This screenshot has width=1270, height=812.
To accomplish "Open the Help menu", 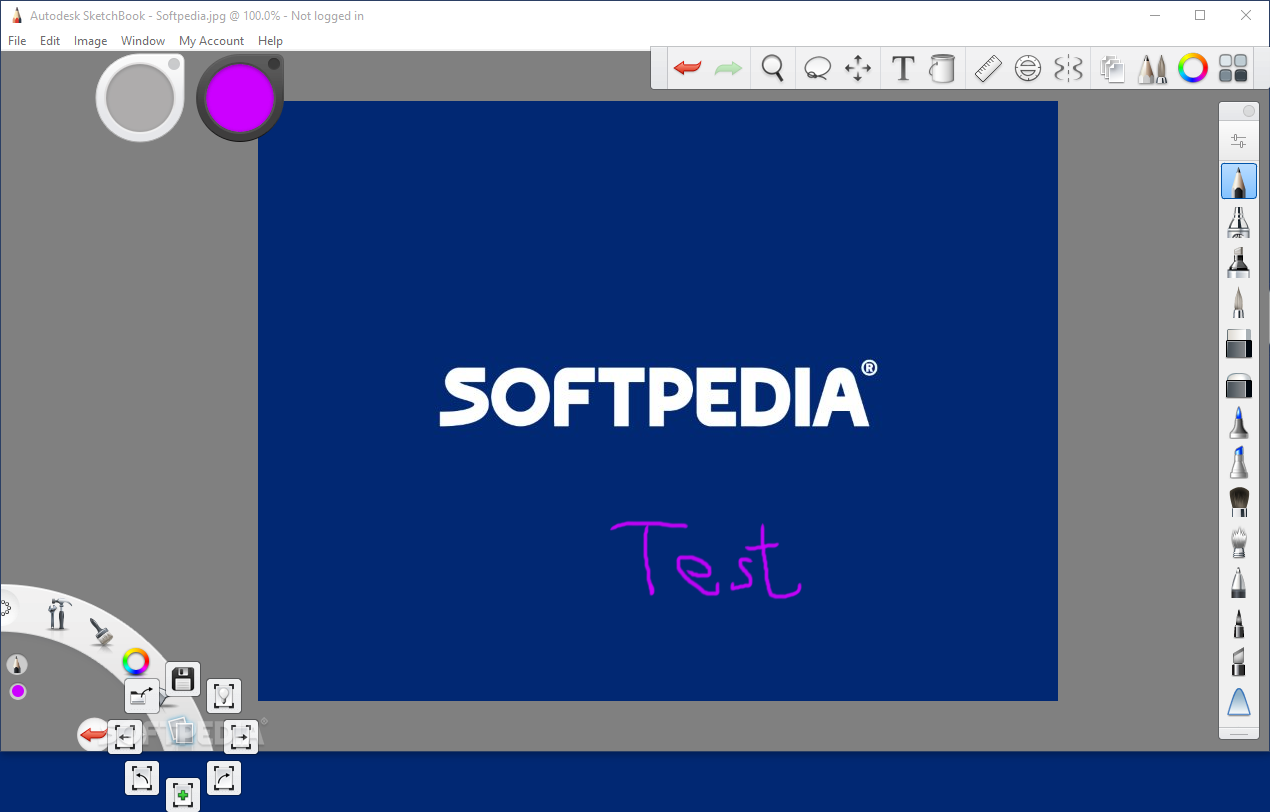I will coord(270,41).
